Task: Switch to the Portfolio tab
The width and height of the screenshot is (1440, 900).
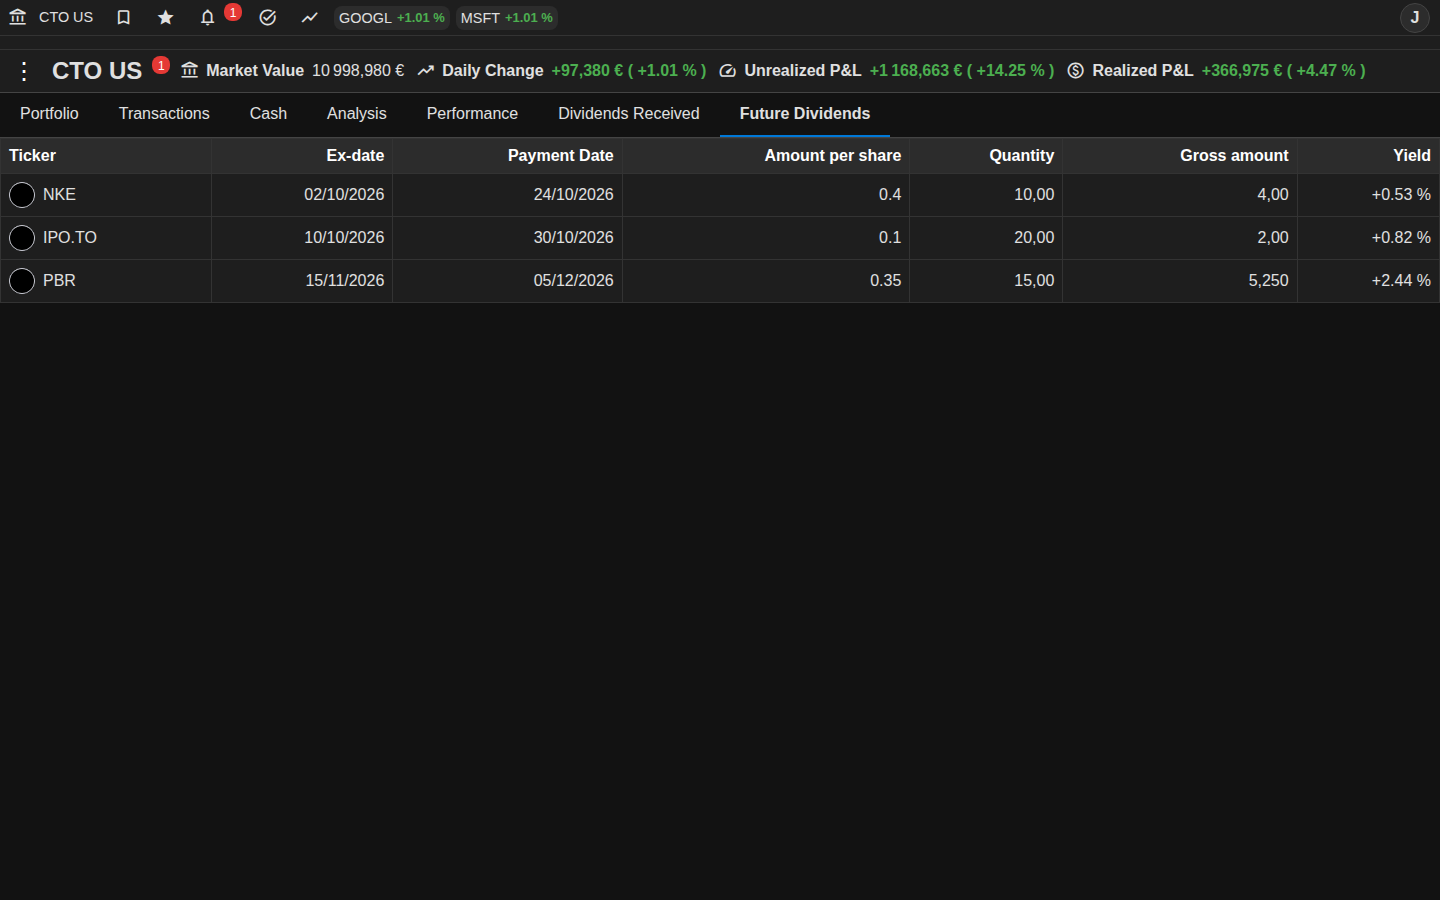Action: point(49,114)
